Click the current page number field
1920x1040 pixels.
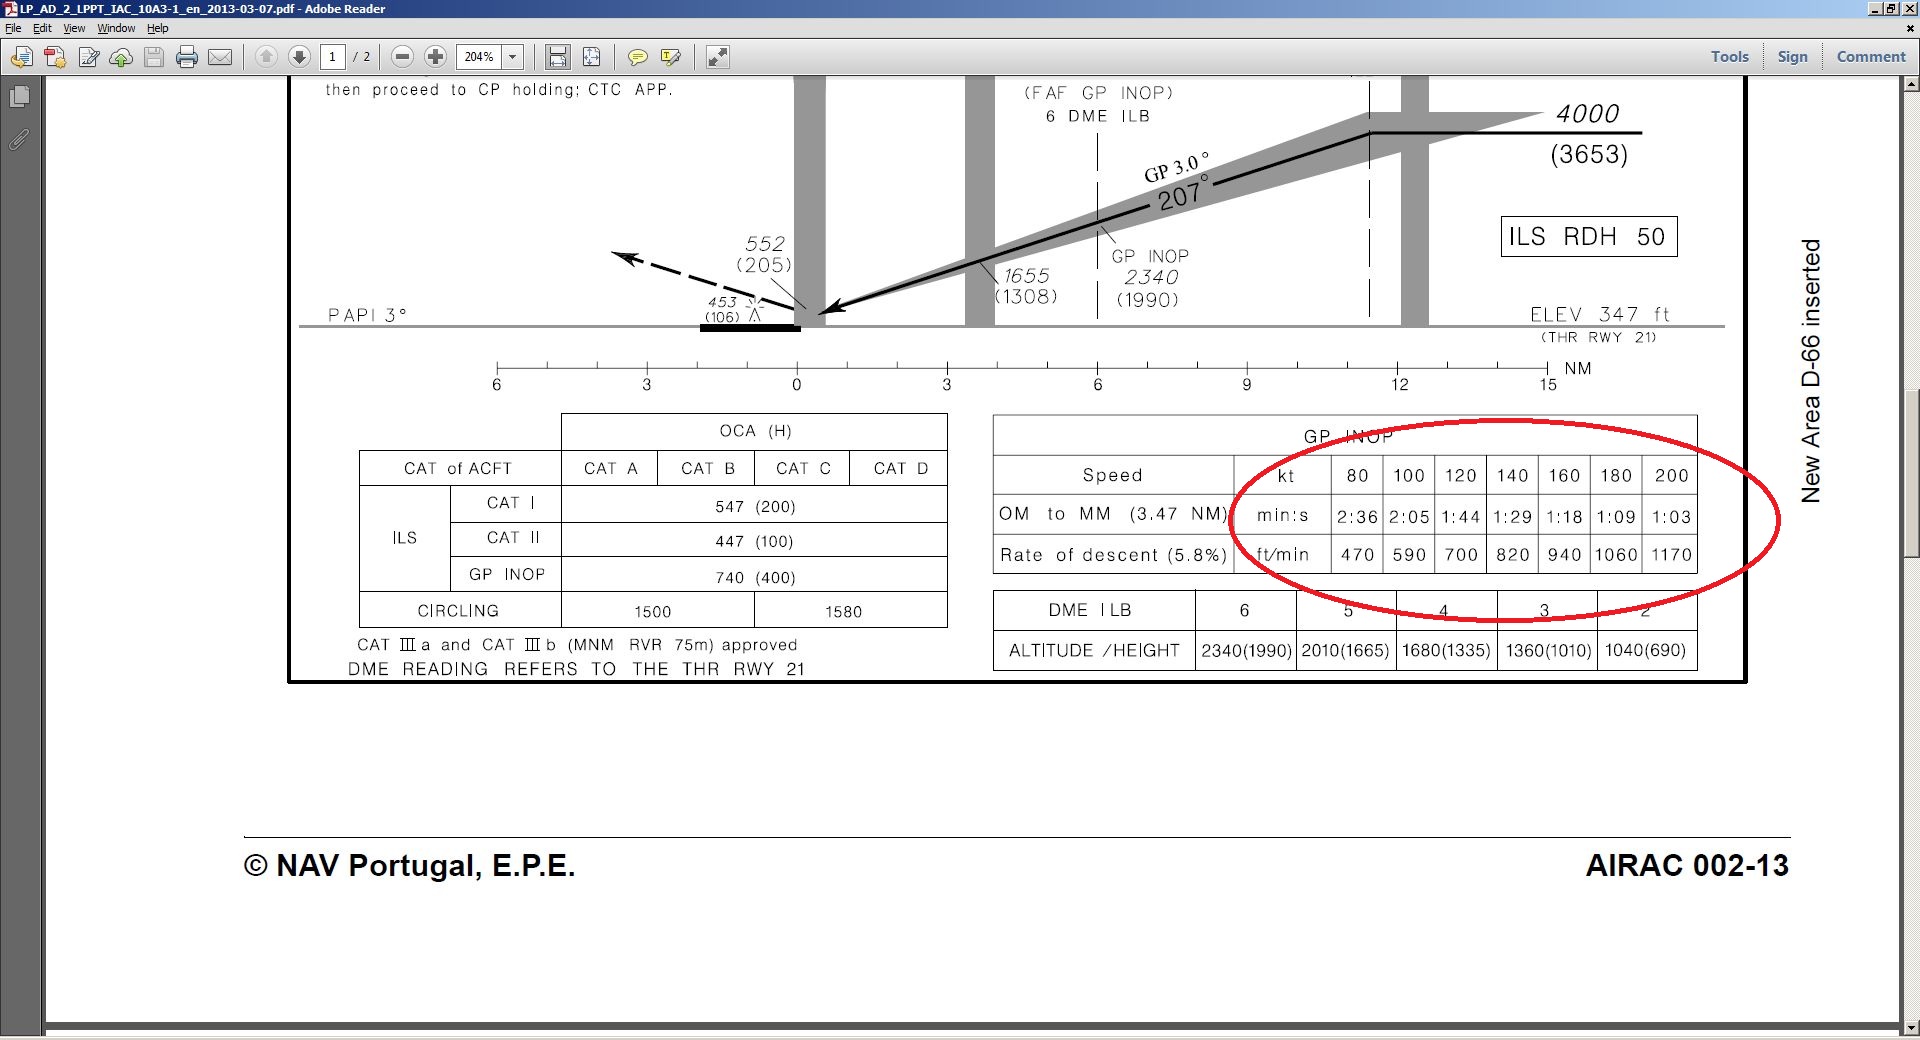[333, 57]
